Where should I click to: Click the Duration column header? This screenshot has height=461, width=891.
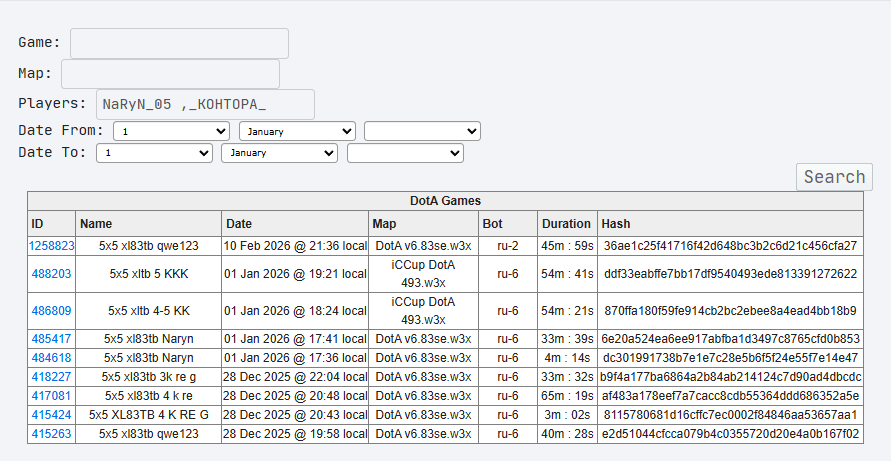pos(566,224)
